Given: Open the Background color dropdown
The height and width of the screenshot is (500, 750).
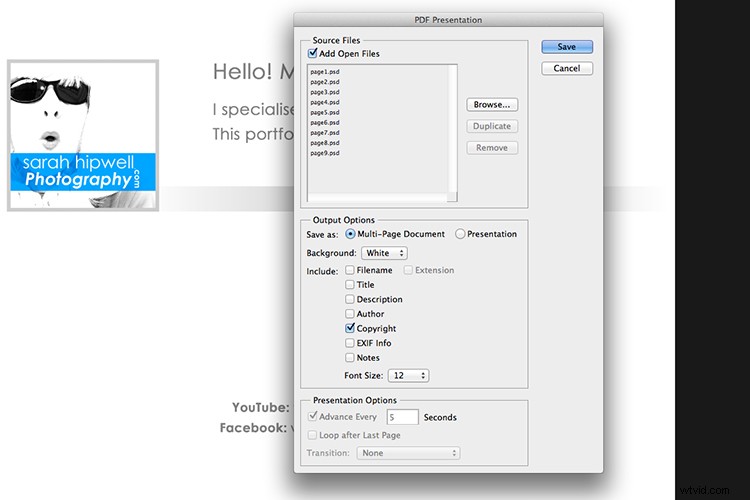Looking at the screenshot, I should tap(383, 253).
